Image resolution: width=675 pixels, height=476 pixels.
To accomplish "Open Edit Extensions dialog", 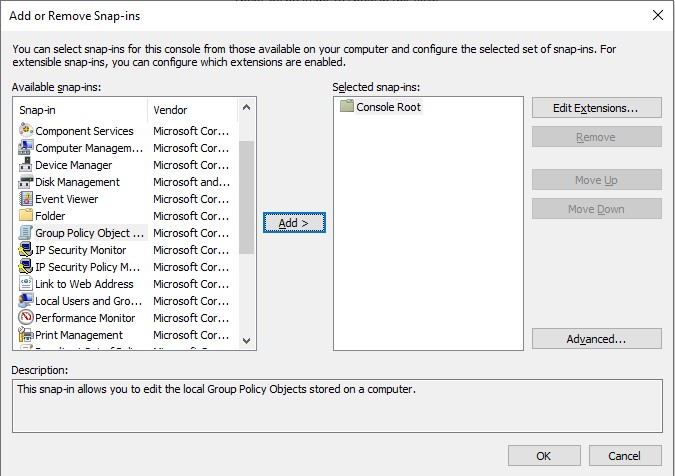I will pyautogui.click(x=596, y=108).
